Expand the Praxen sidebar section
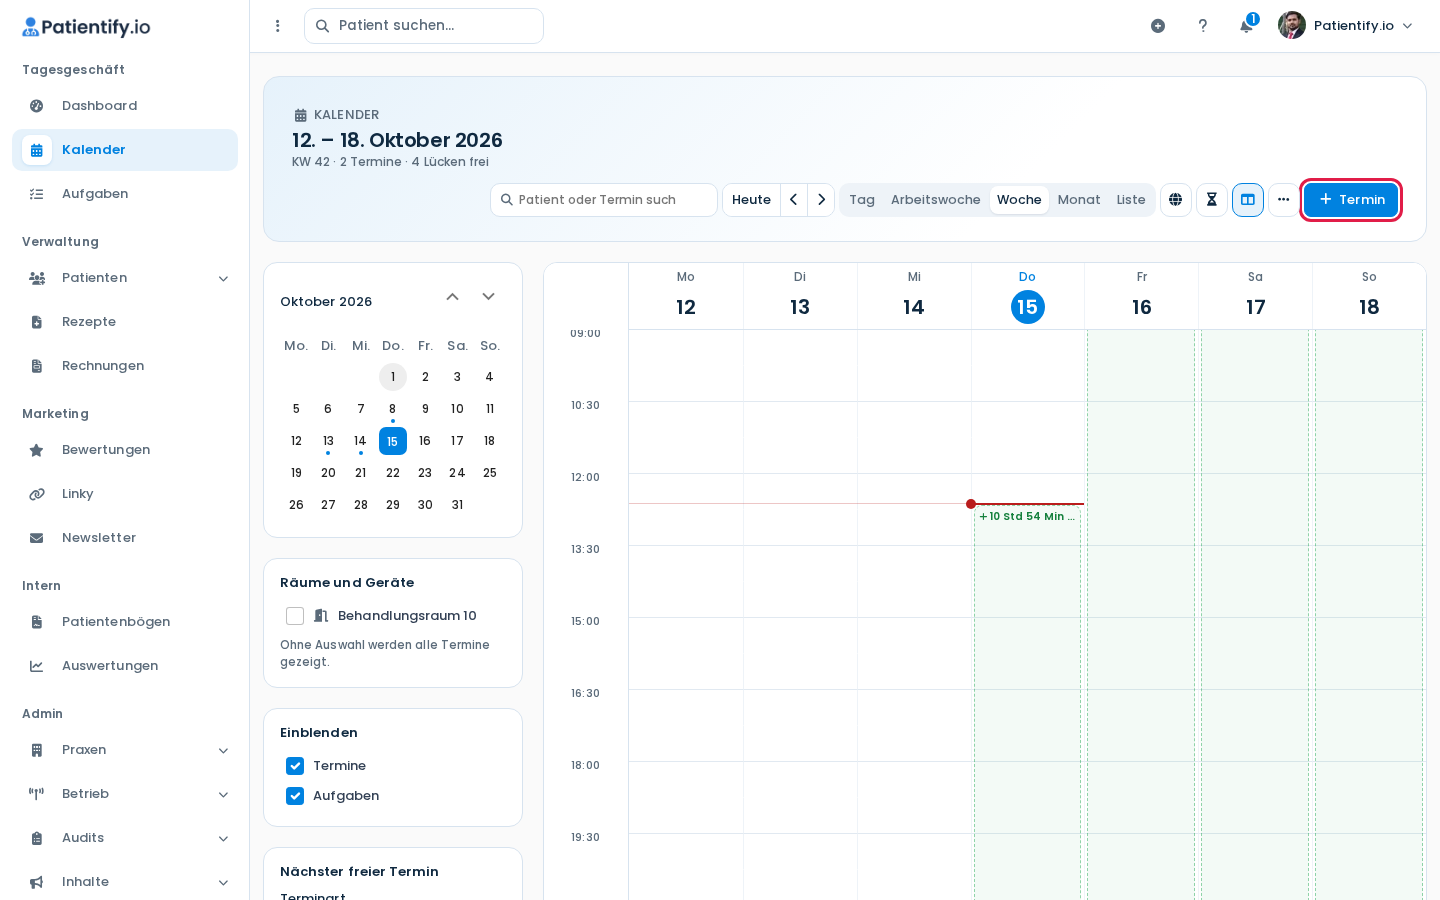This screenshot has width=1440, height=900. [x=125, y=750]
